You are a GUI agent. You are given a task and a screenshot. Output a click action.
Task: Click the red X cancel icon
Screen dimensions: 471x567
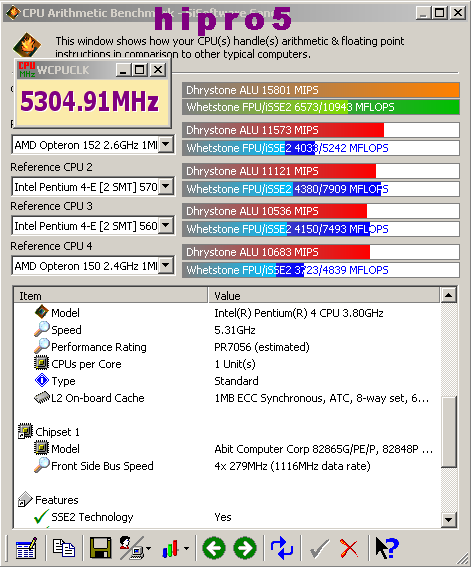(349, 549)
